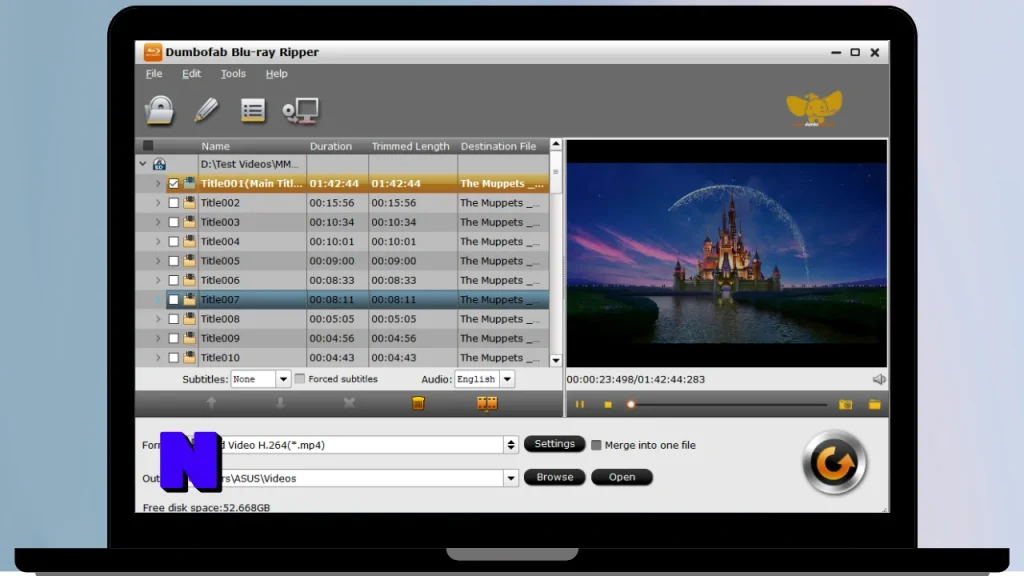Viewport: 1024px width, 576px height.
Task: Click the move up arrow icon
Action: 211,403
